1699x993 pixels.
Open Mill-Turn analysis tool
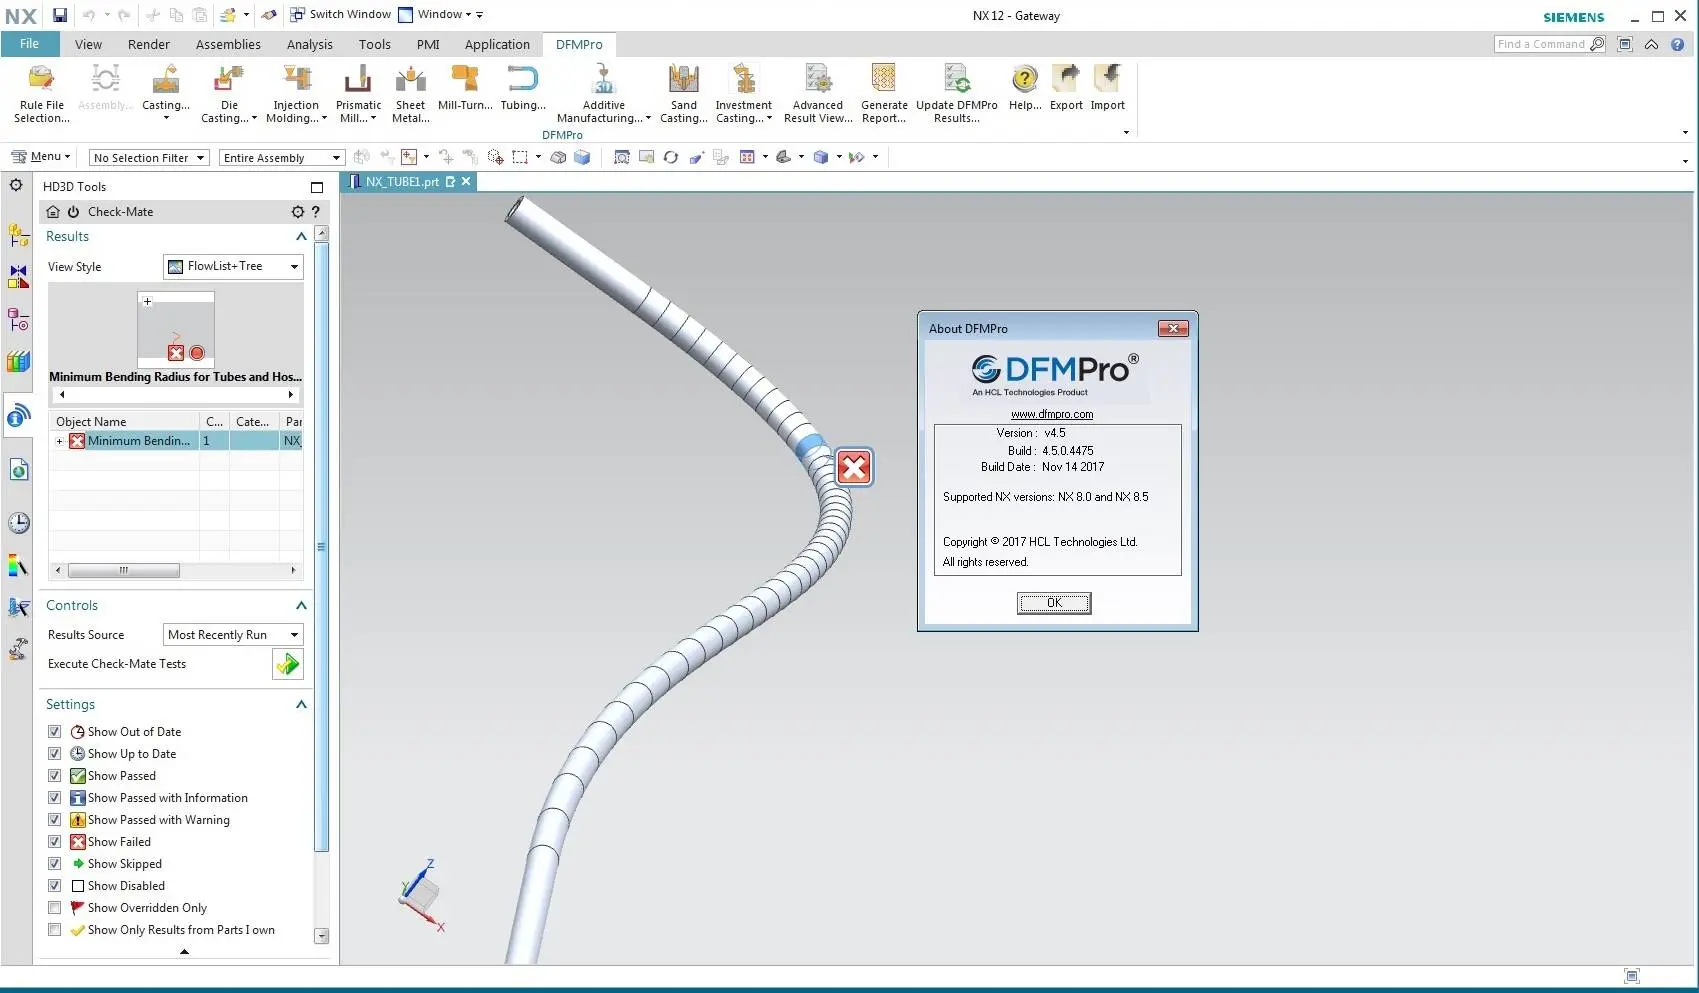click(x=465, y=88)
